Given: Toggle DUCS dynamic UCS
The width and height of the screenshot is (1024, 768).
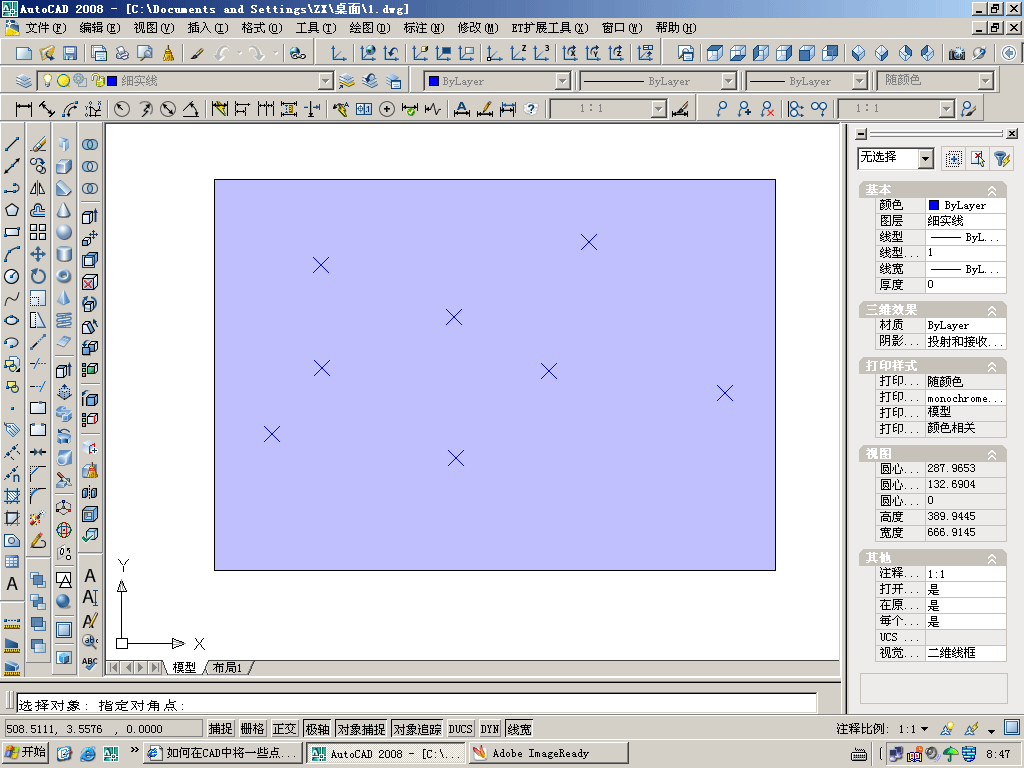Looking at the screenshot, I should click(x=460, y=729).
